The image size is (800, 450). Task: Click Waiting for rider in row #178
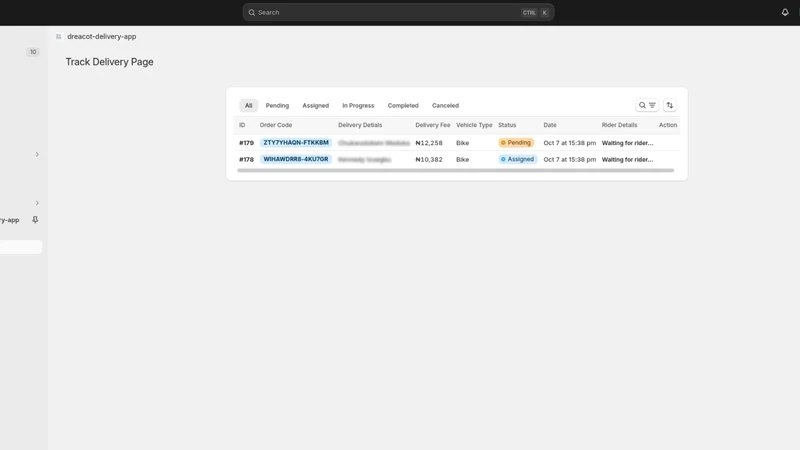point(628,159)
